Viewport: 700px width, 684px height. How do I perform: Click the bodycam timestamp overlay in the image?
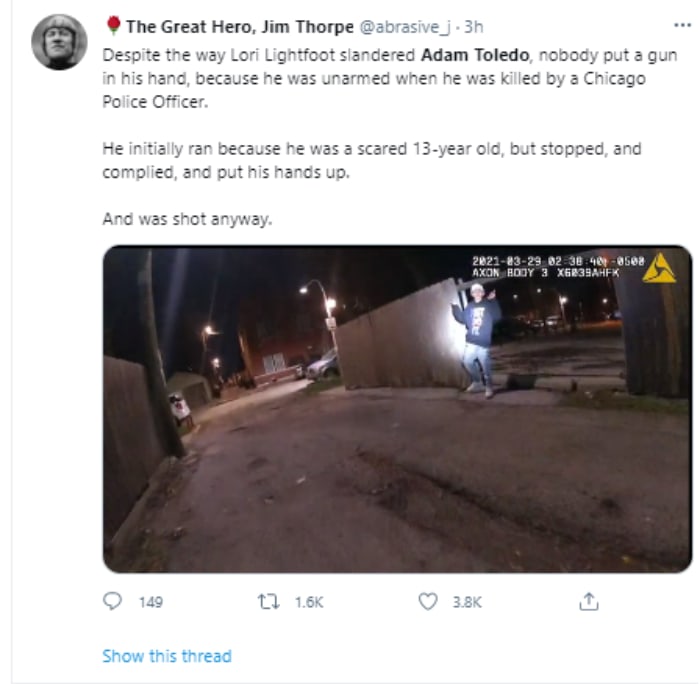[x=557, y=265]
